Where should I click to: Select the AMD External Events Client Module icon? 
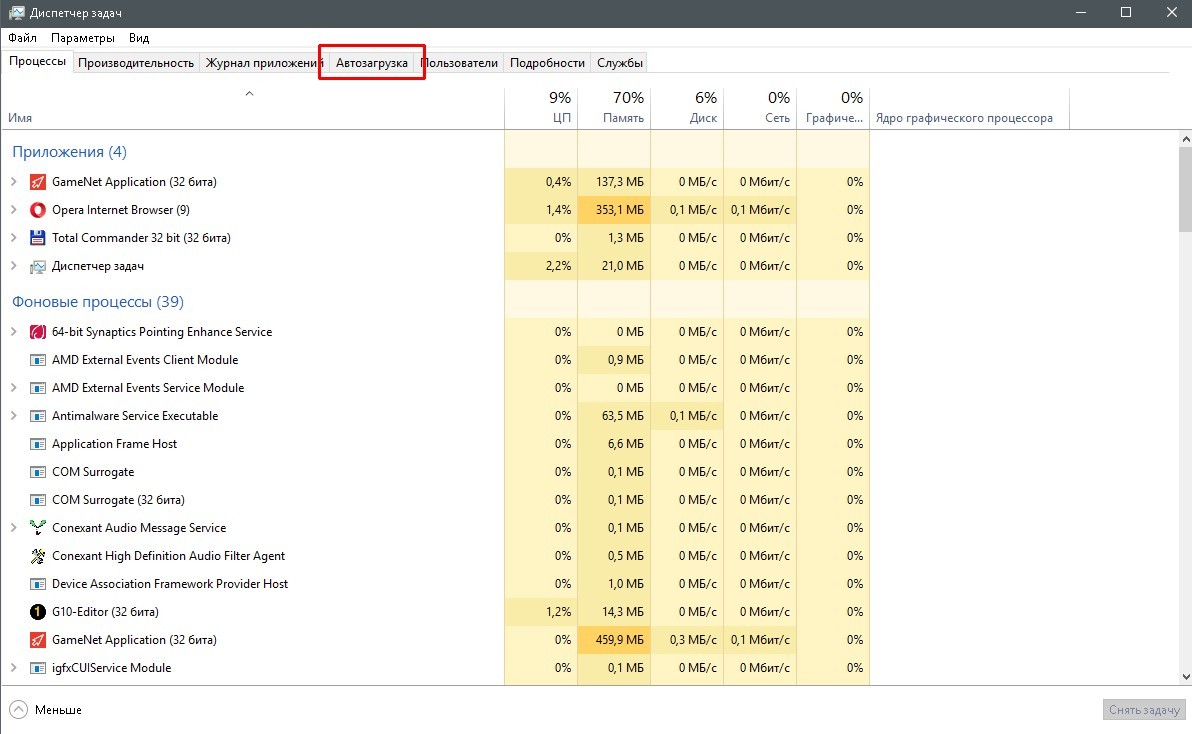point(37,360)
